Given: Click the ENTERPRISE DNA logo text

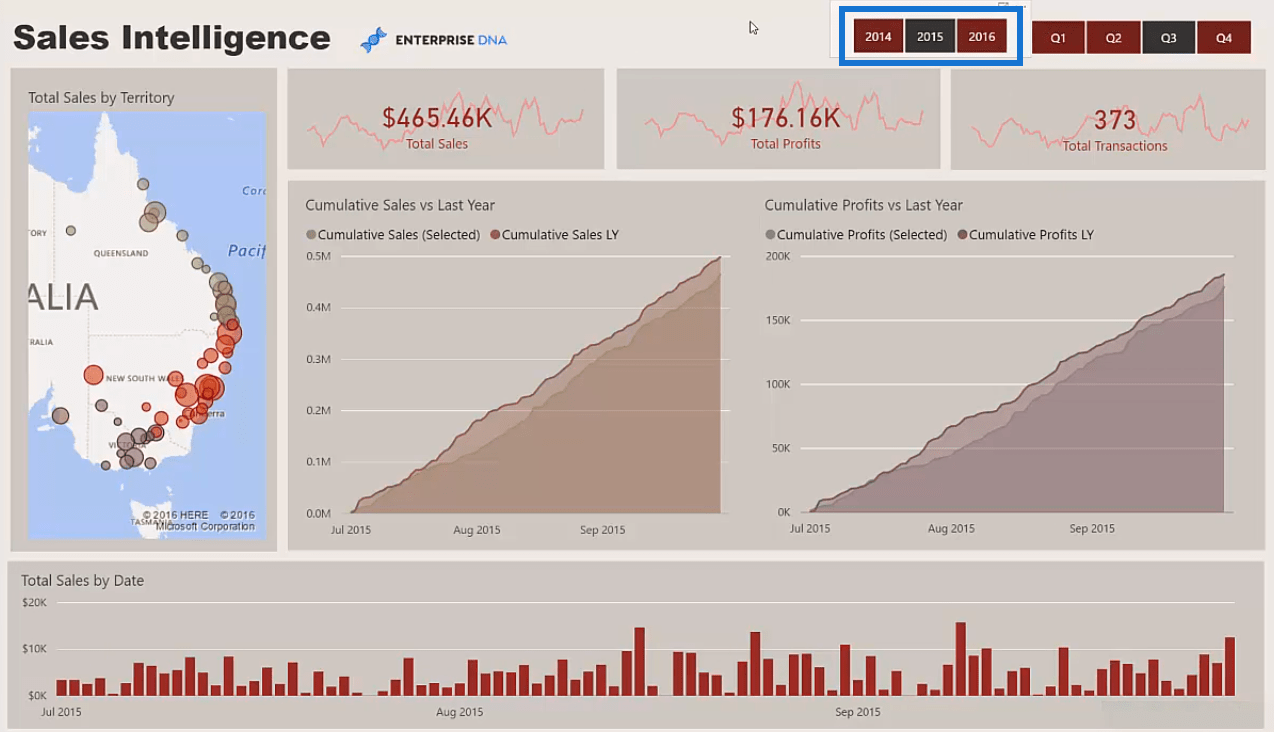Looking at the screenshot, I should (451, 40).
